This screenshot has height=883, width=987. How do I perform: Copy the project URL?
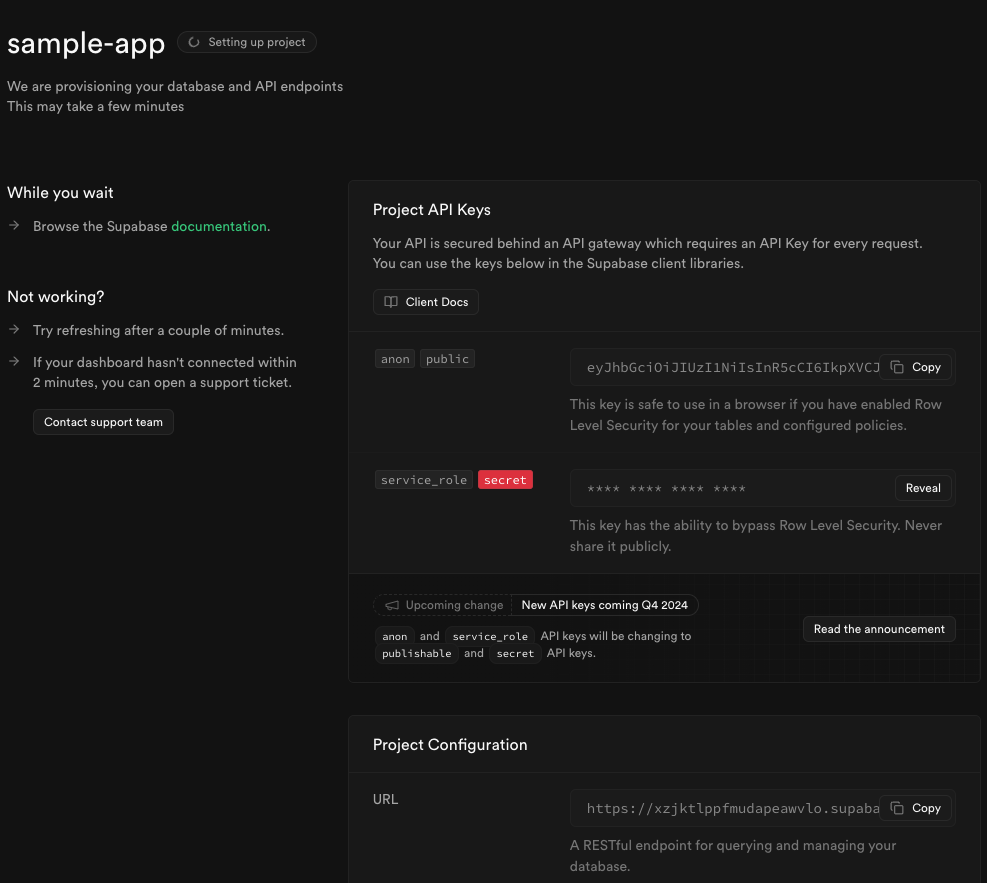(x=915, y=808)
